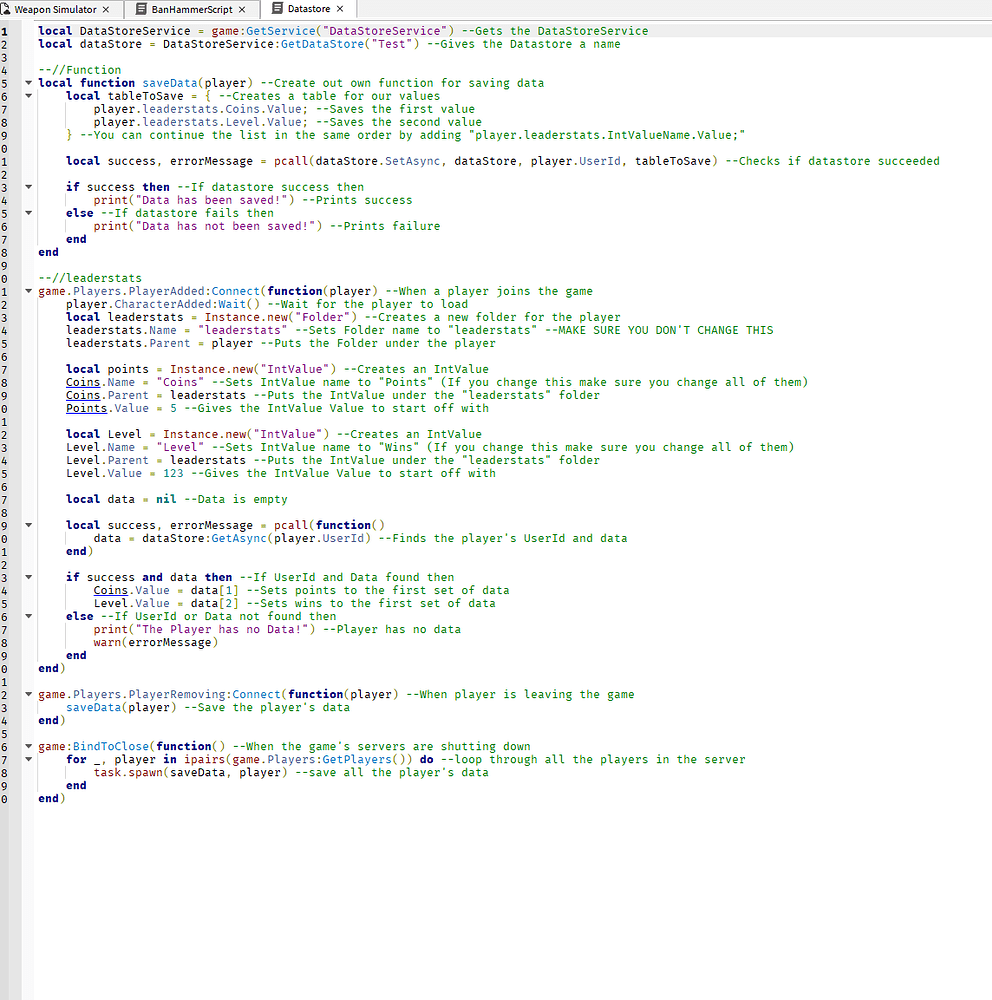This screenshot has height=1000, width=992.
Task: Close the Weapon Simulator tab
Action: point(106,10)
